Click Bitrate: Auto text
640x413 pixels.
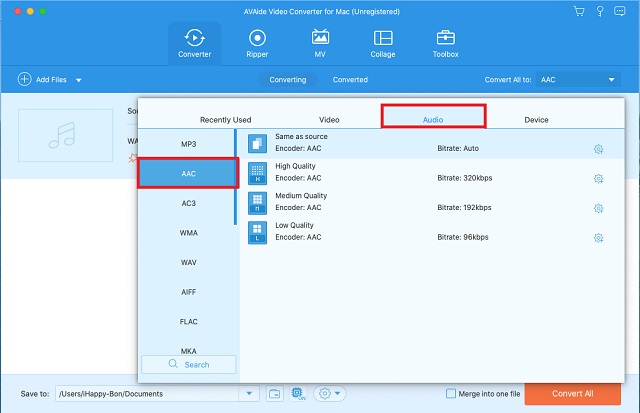[458, 149]
